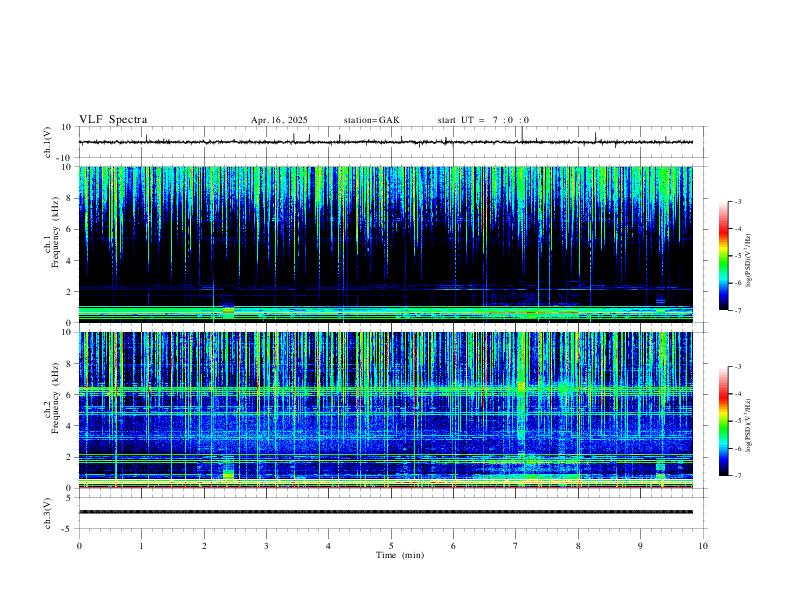The image size is (792, 612).
Task: Click the '8' kHz tick of ch.1 spectrogram
Action: [x=70, y=198]
